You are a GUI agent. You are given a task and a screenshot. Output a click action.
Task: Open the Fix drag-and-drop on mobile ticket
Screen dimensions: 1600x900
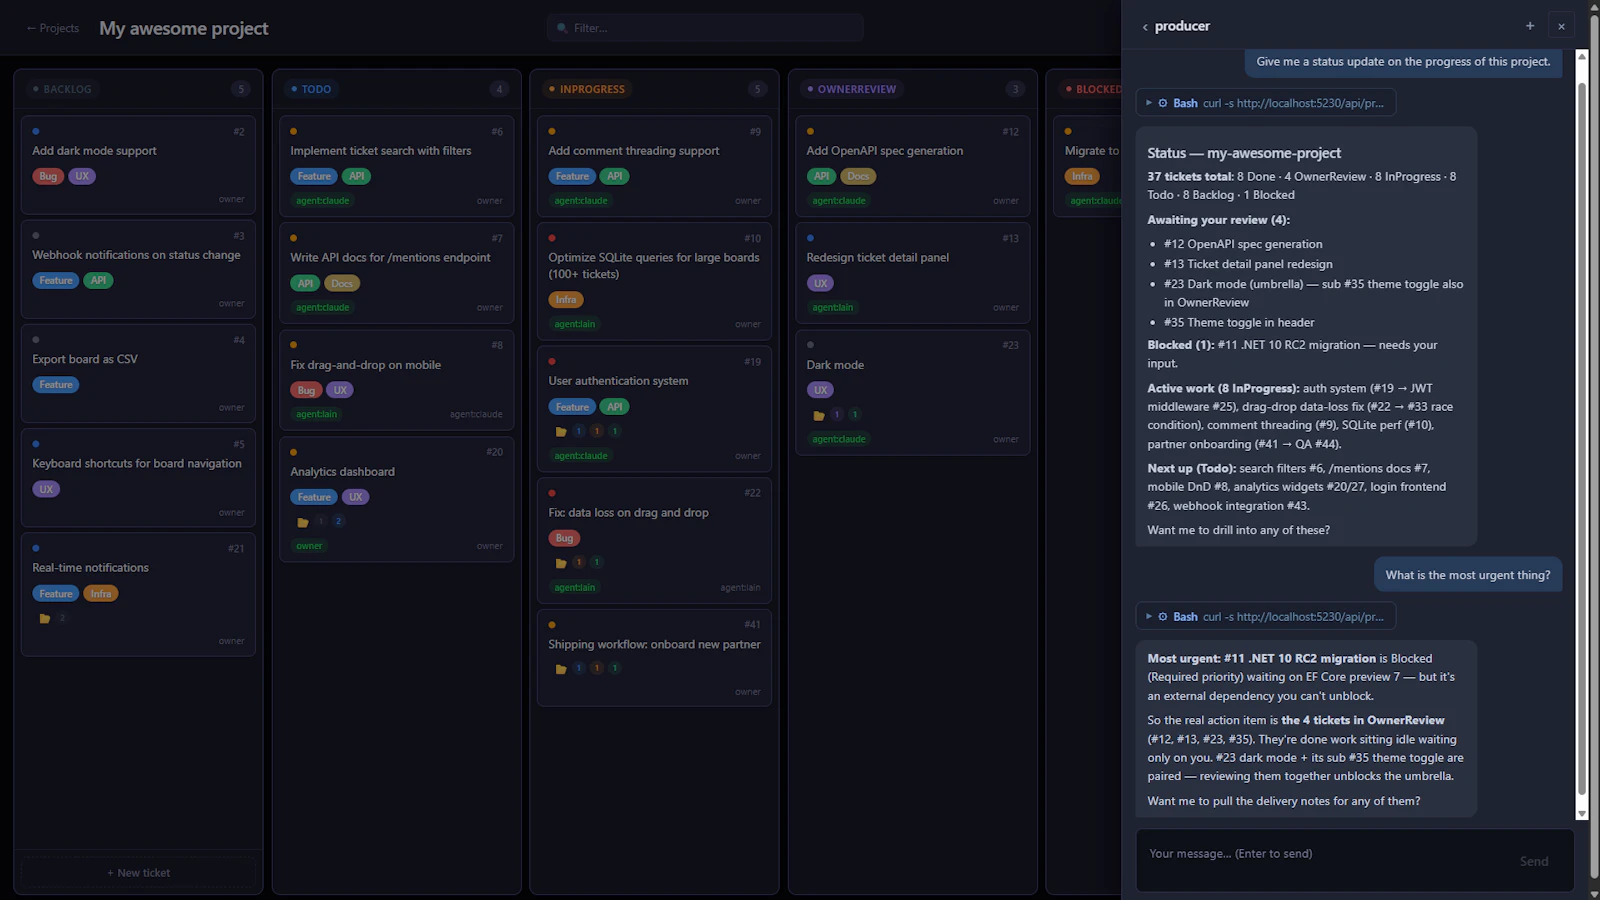pos(396,380)
